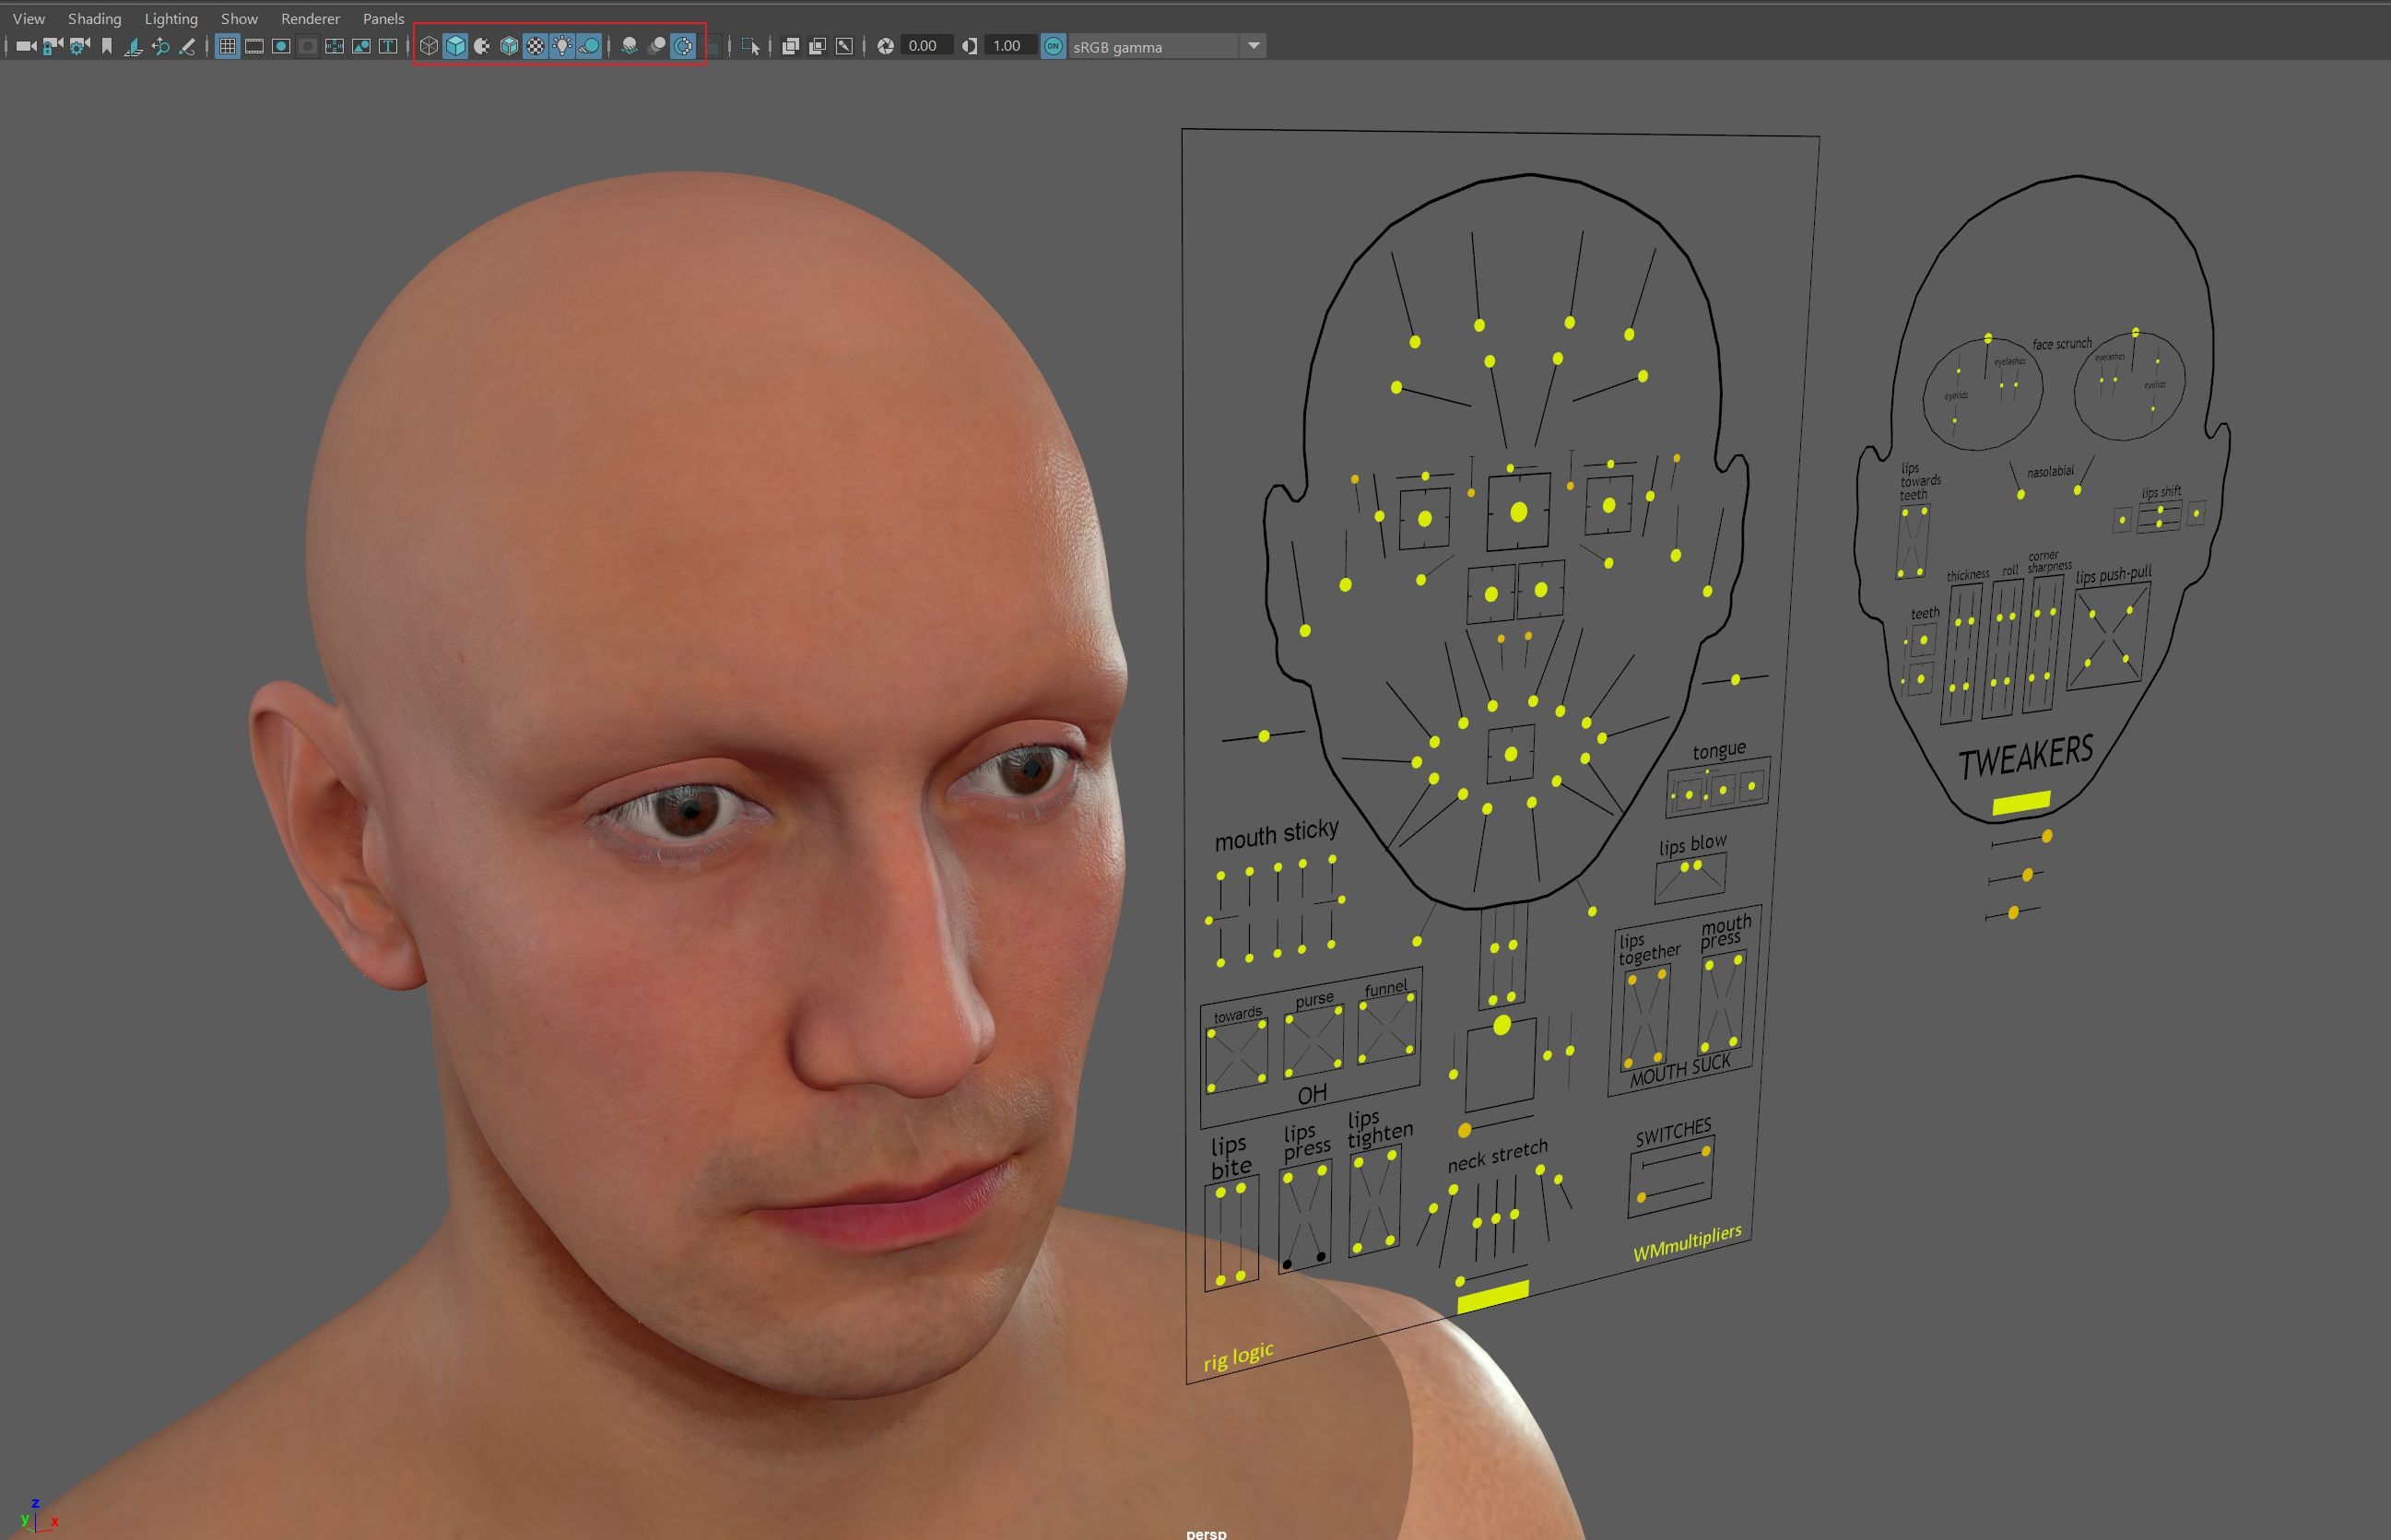Click the Gamma reset icon
This screenshot has height=1540, width=2391.
pos(969,46)
